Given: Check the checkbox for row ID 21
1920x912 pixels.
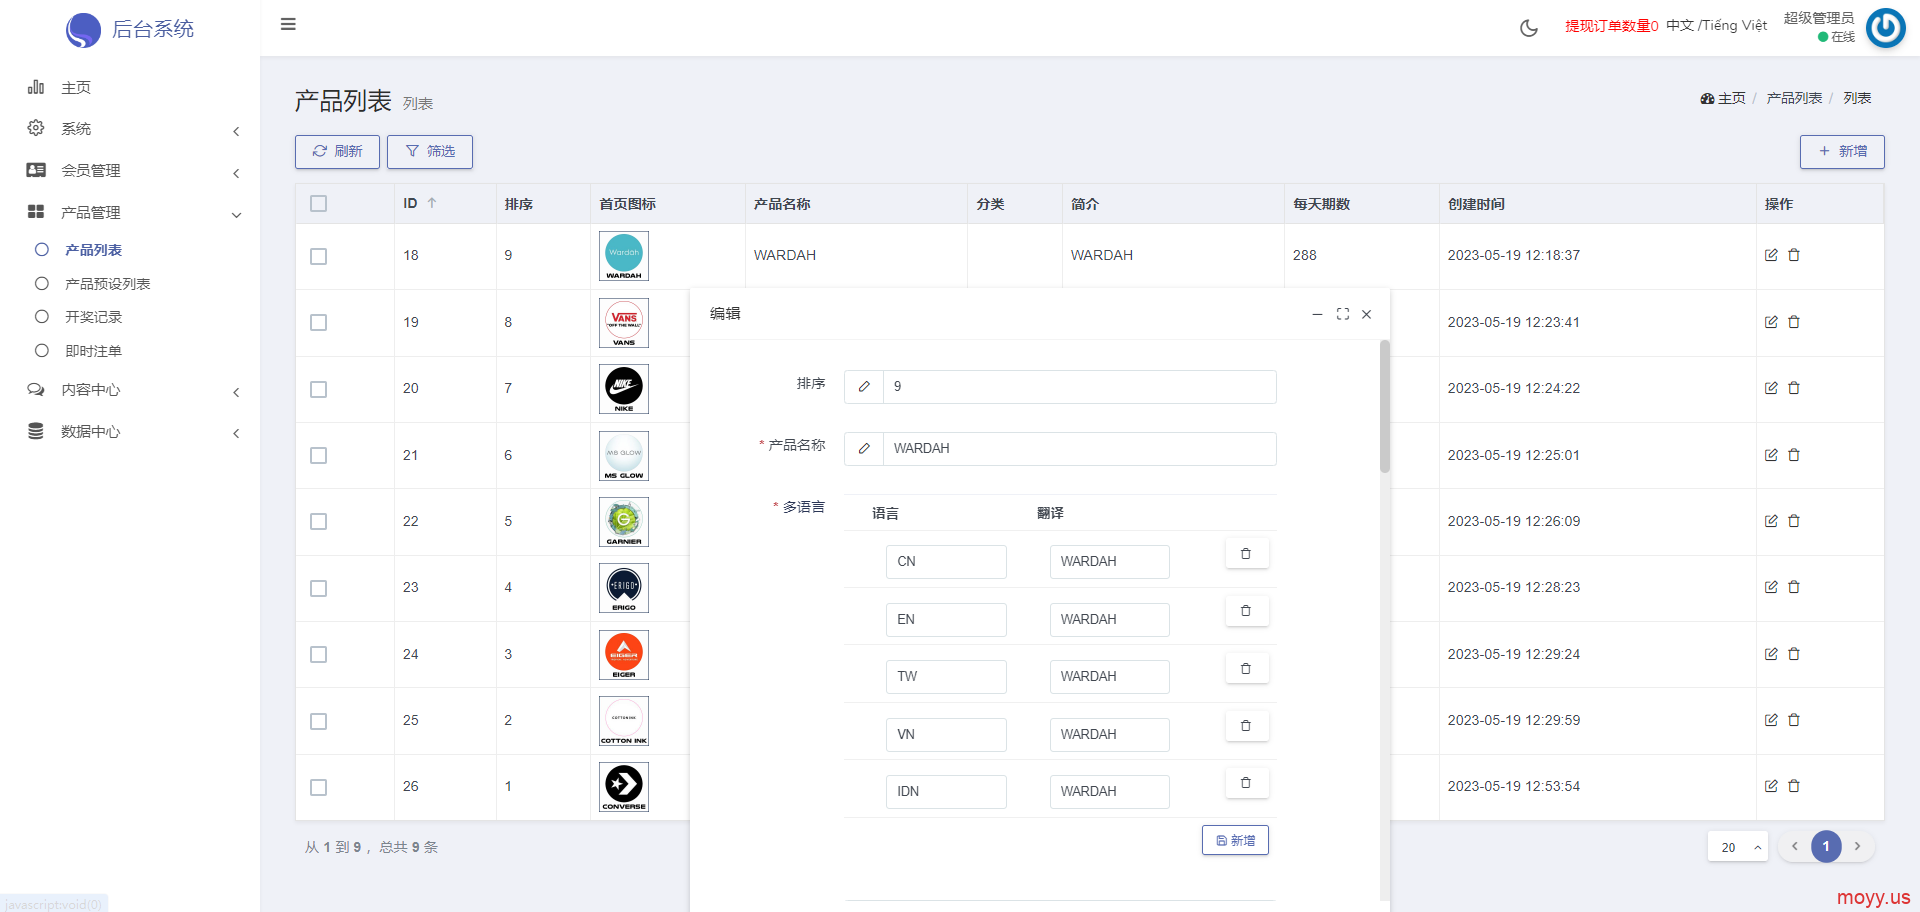Looking at the screenshot, I should [x=319, y=456].
